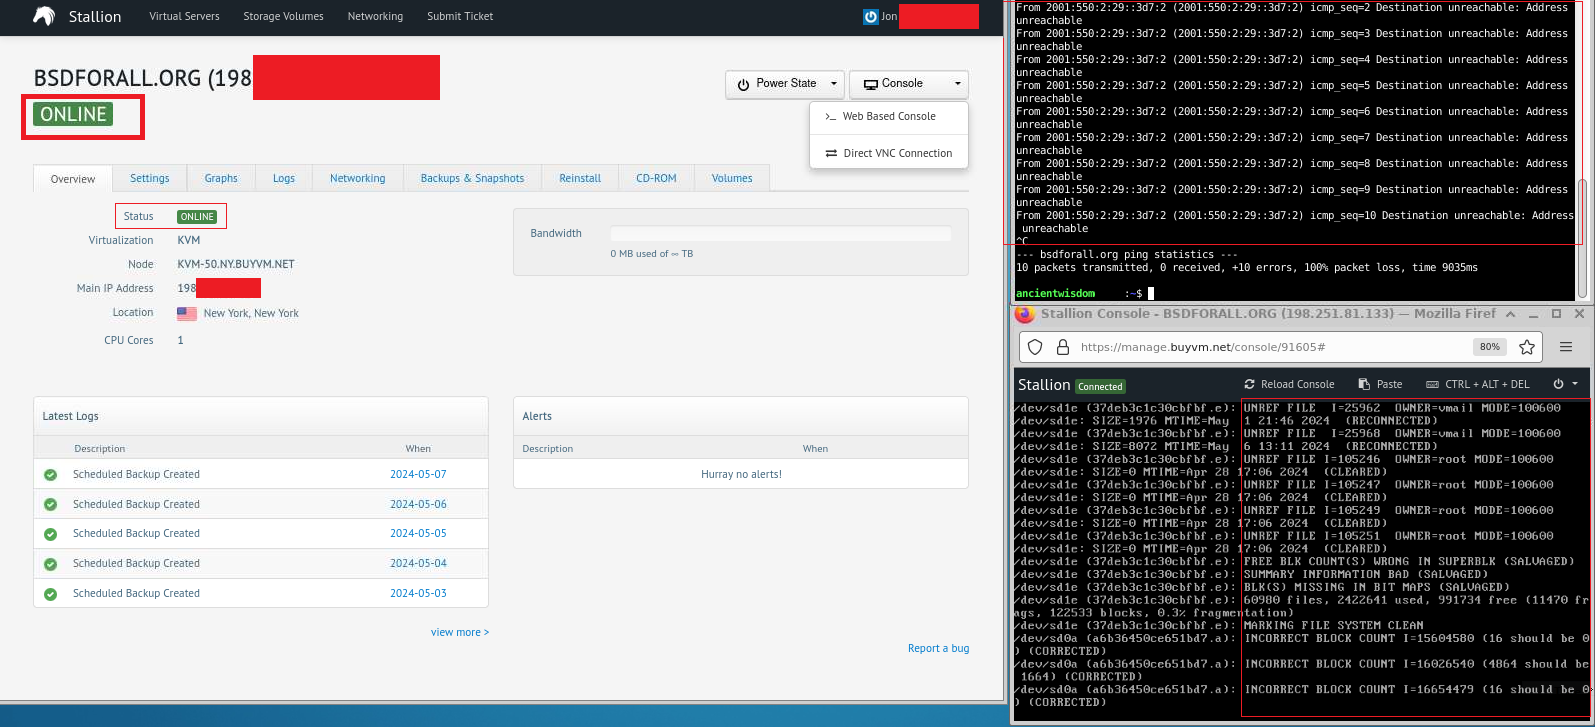This screenshot has height=727, width=1595.
Task: Open power dropdown in Stallion console toolbar
Action: click(1565, 384)
